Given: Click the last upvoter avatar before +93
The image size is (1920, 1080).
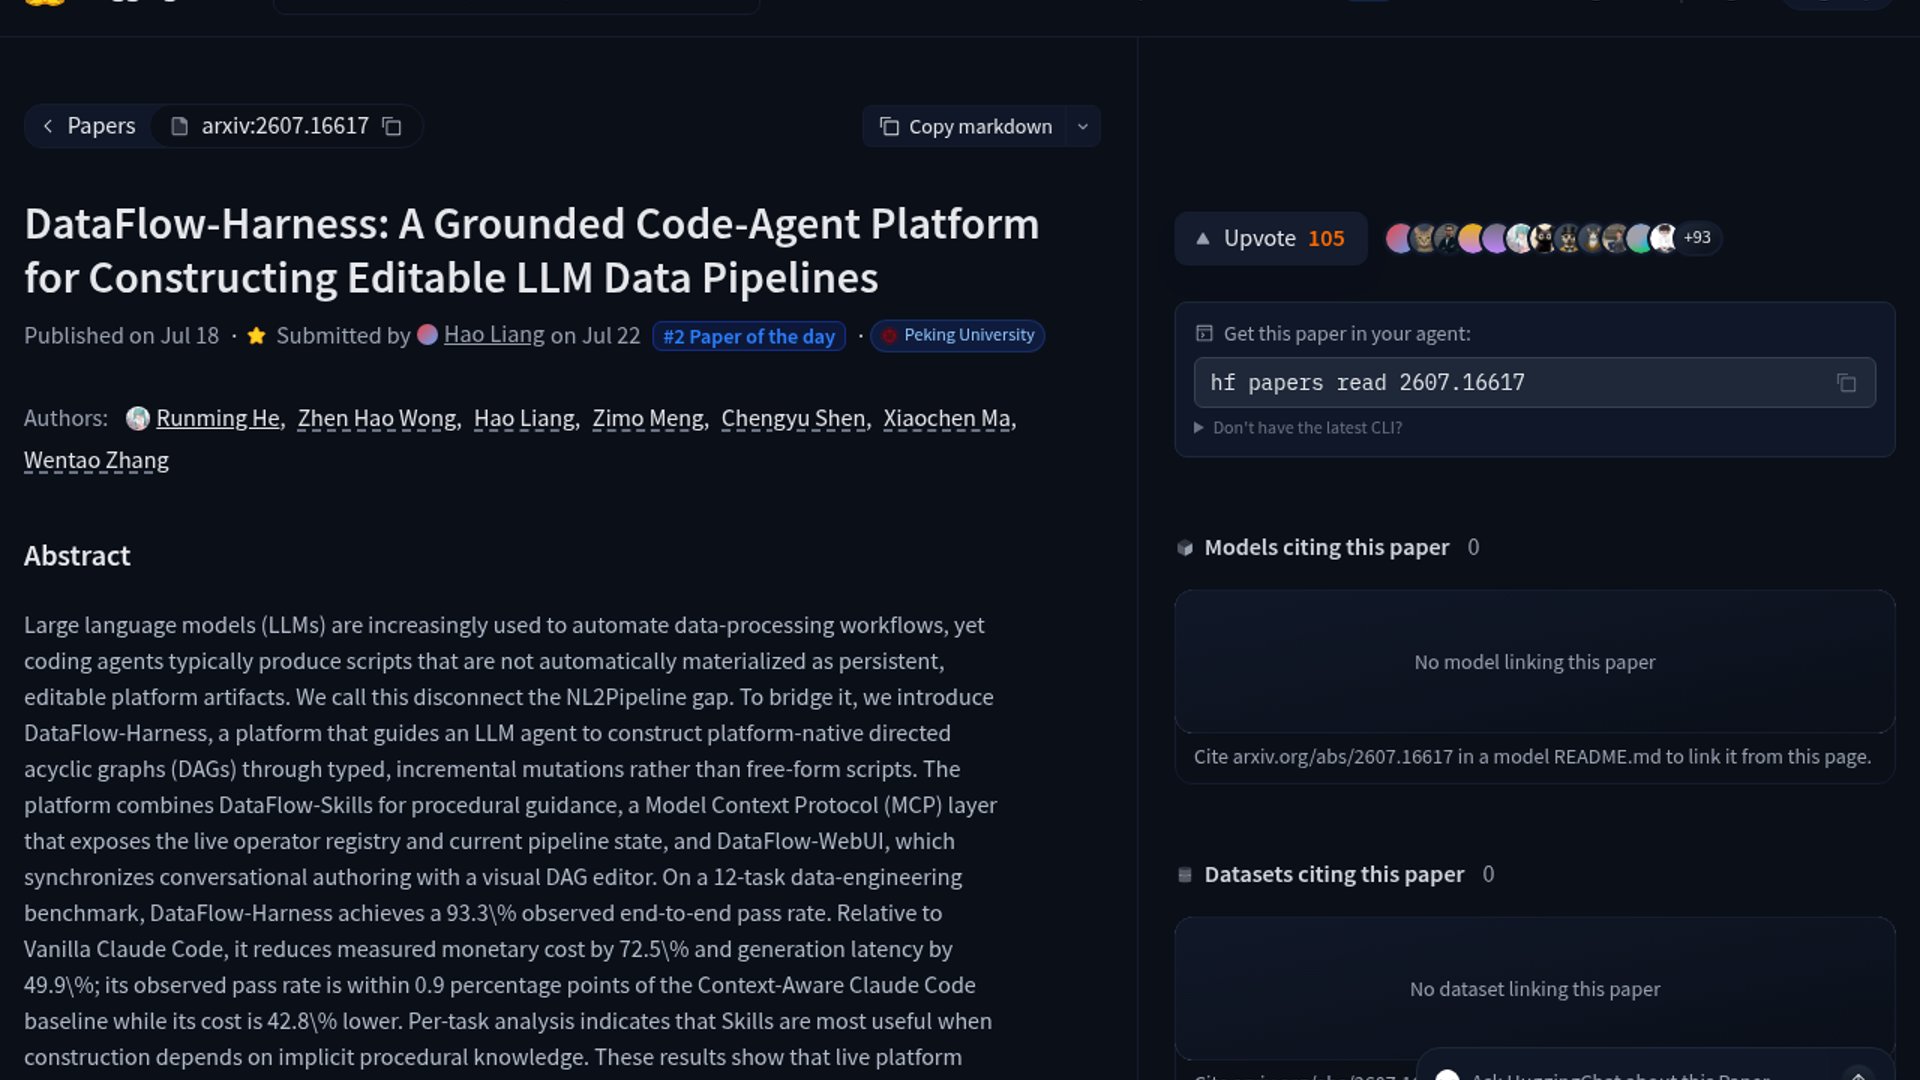Looking at the screenshot, I should [1663, 238].
